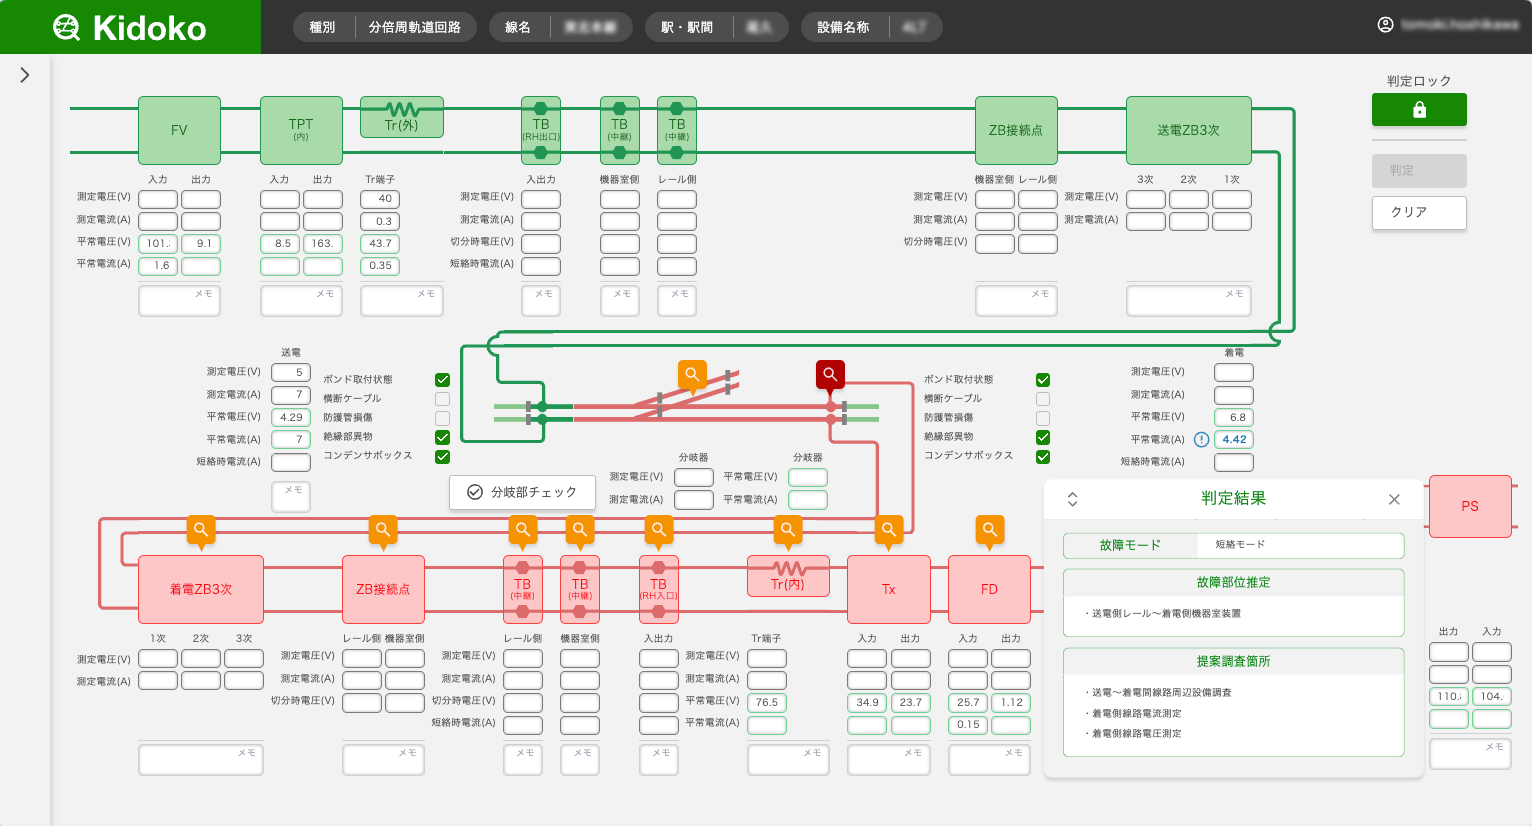This screenshot has height=826, width=1532.
Task: Toggle 送電 side ボンド取付状態 checkbox
Action: [442, 380]
